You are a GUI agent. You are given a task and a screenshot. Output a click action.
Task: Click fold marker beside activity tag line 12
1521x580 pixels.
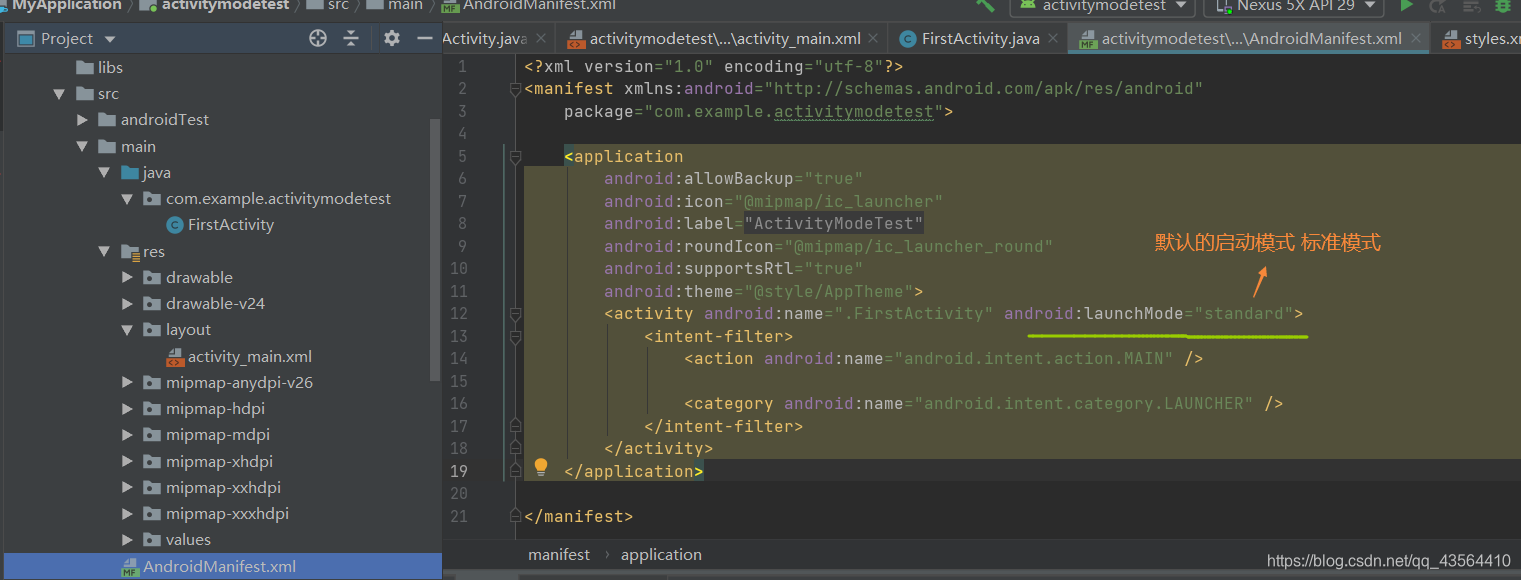click(516, 314)
